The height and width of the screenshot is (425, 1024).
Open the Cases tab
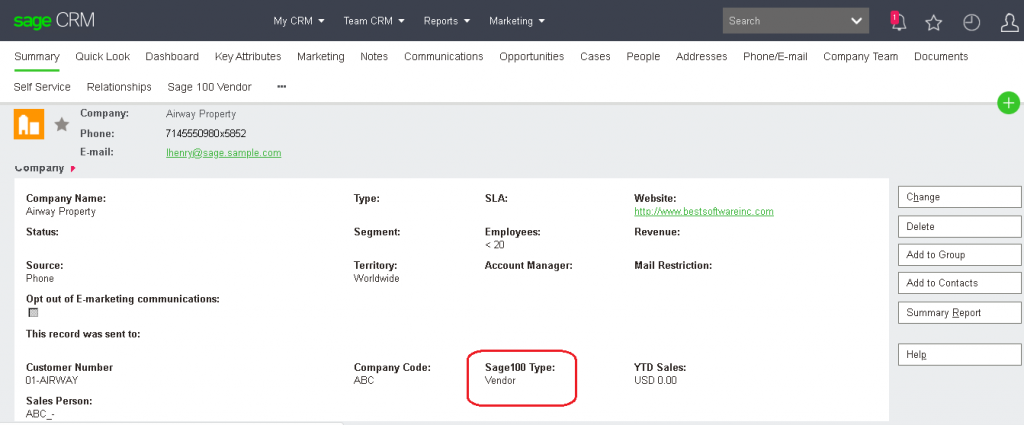click(x=596, y=57)
